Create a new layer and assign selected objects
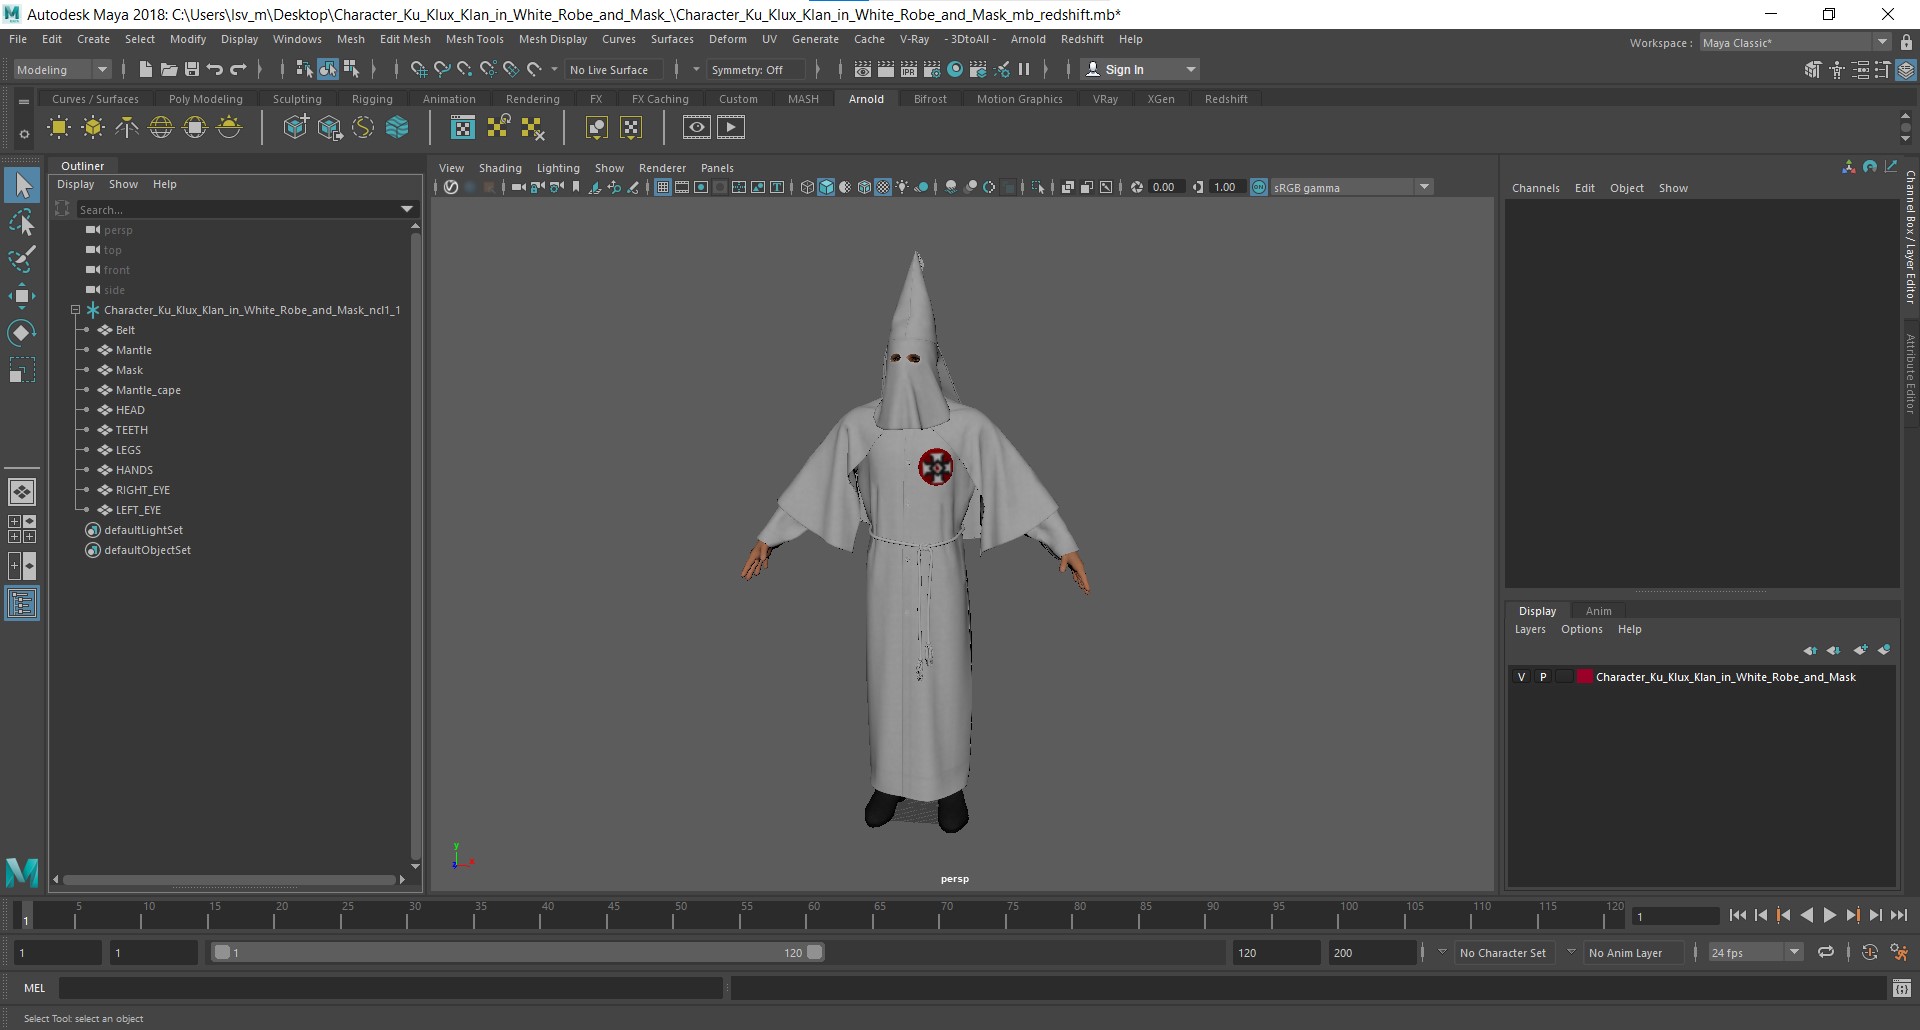Viewport: 1920px width, 1030px height. 1884,650
